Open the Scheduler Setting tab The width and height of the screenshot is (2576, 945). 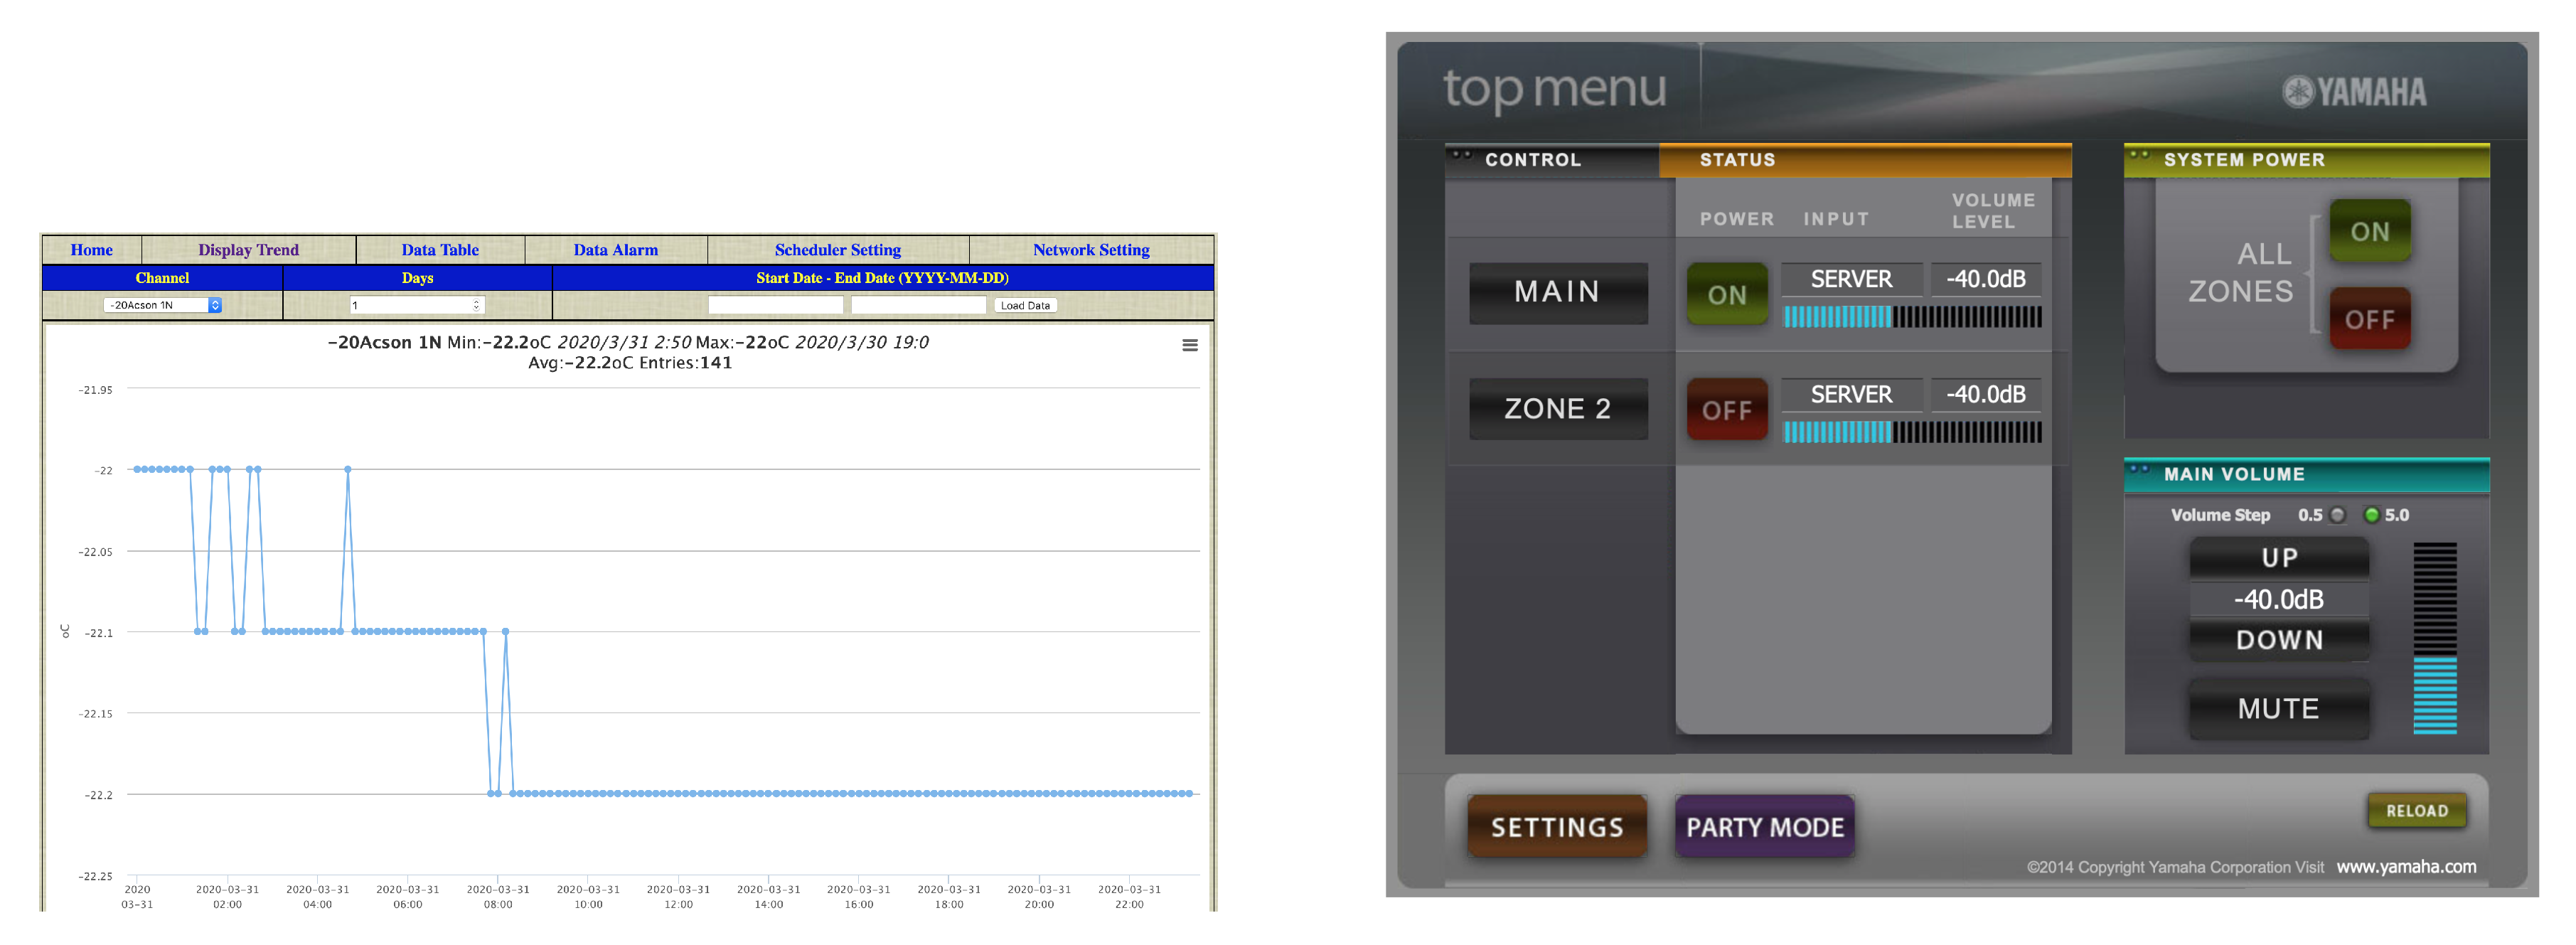(x=837, y=250)
